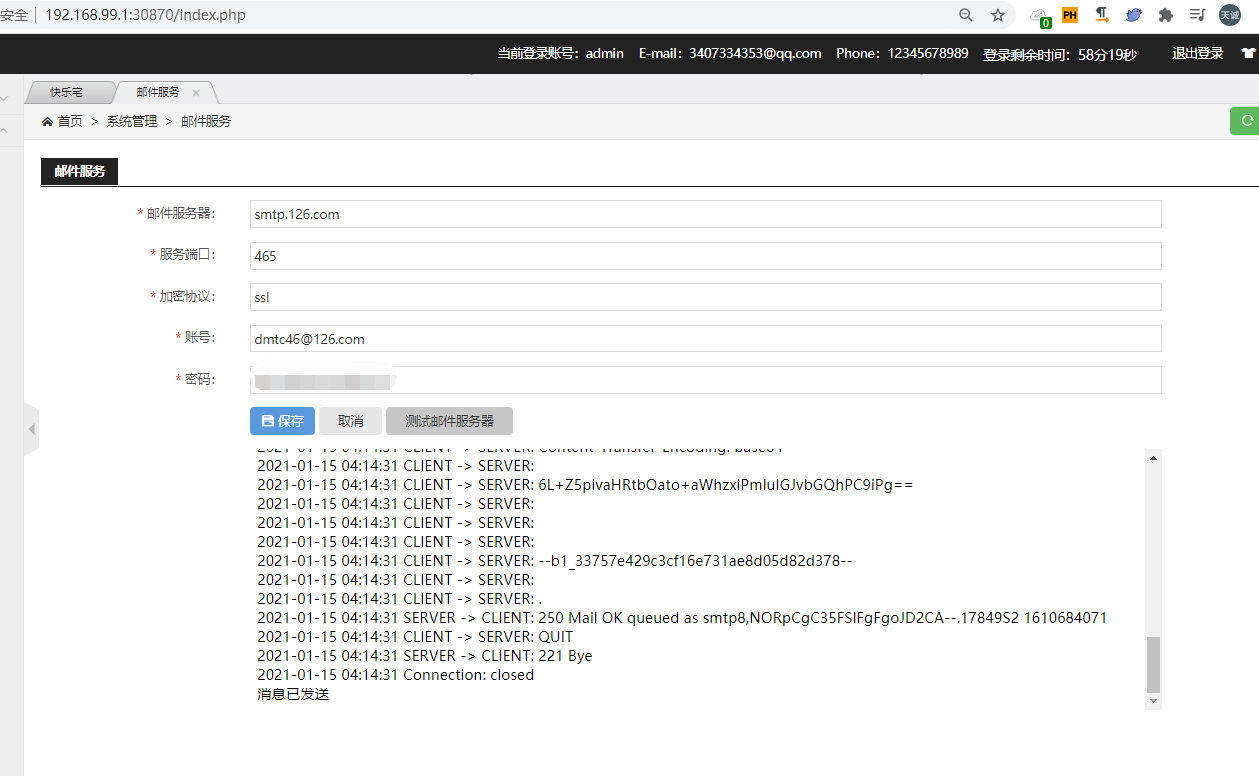Screen dimensions: 1259x776
Task: Switch to the 快乐宅 tab
Action: click(x=67, y=92)
